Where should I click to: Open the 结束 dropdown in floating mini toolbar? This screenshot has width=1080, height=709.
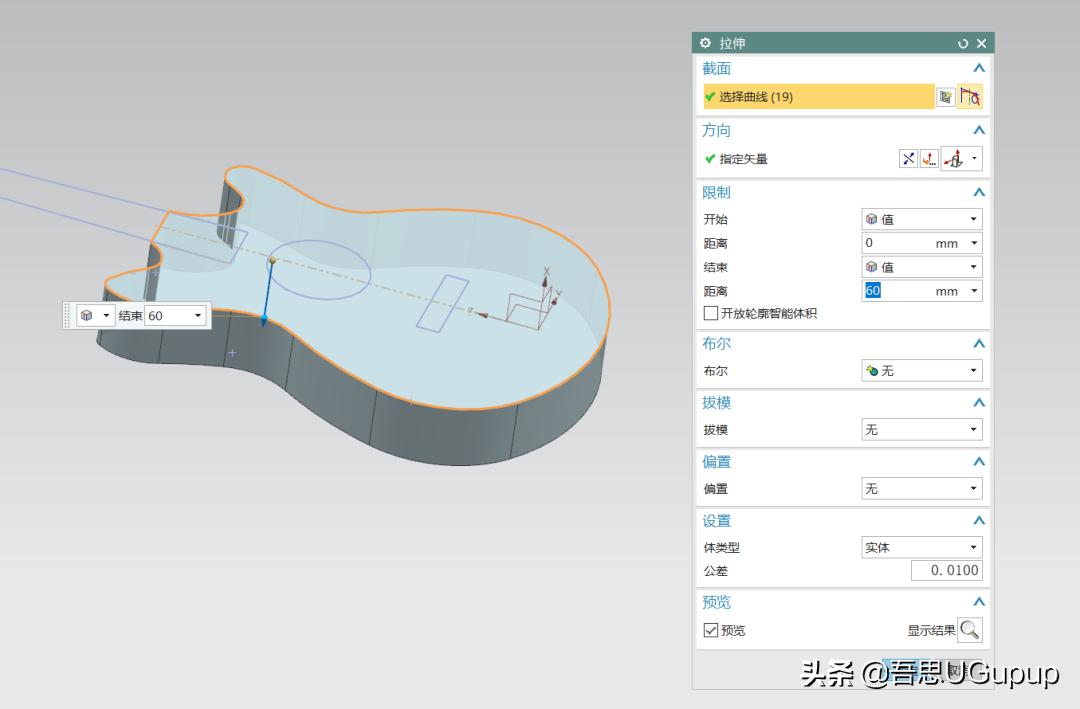tap(198, 315)
